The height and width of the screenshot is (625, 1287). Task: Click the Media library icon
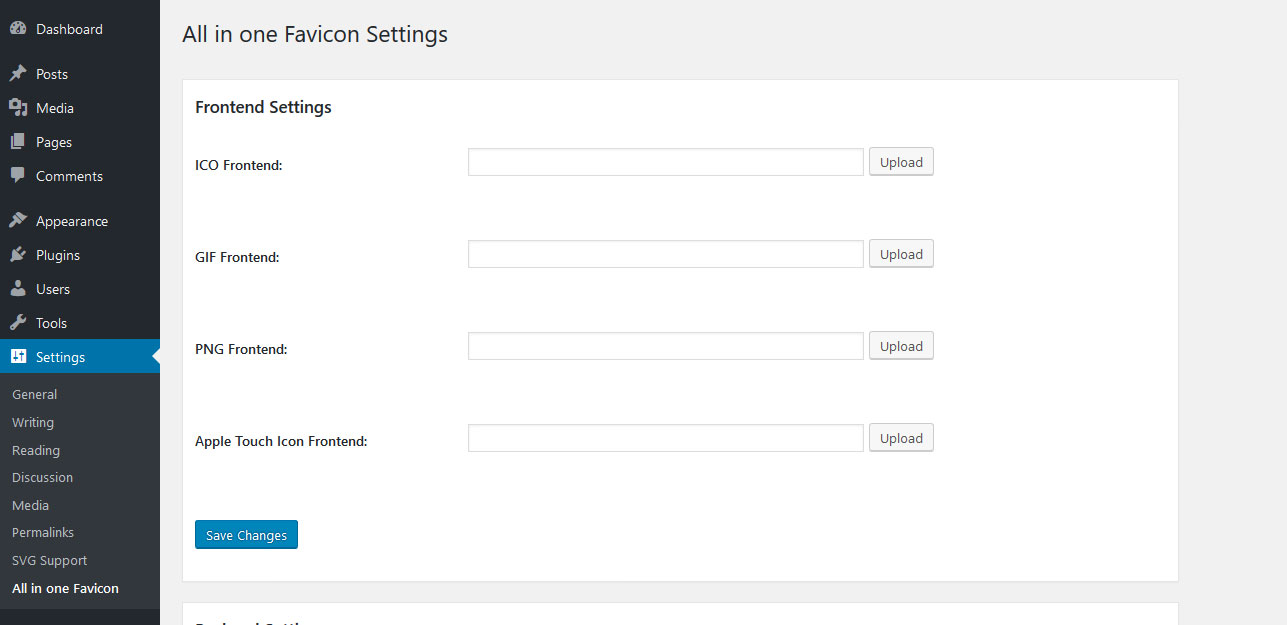(x=18, y=108)
